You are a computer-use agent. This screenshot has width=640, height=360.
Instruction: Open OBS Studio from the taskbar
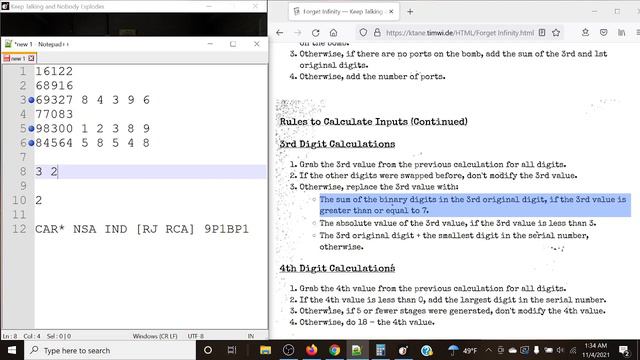(x=289, y=350)
